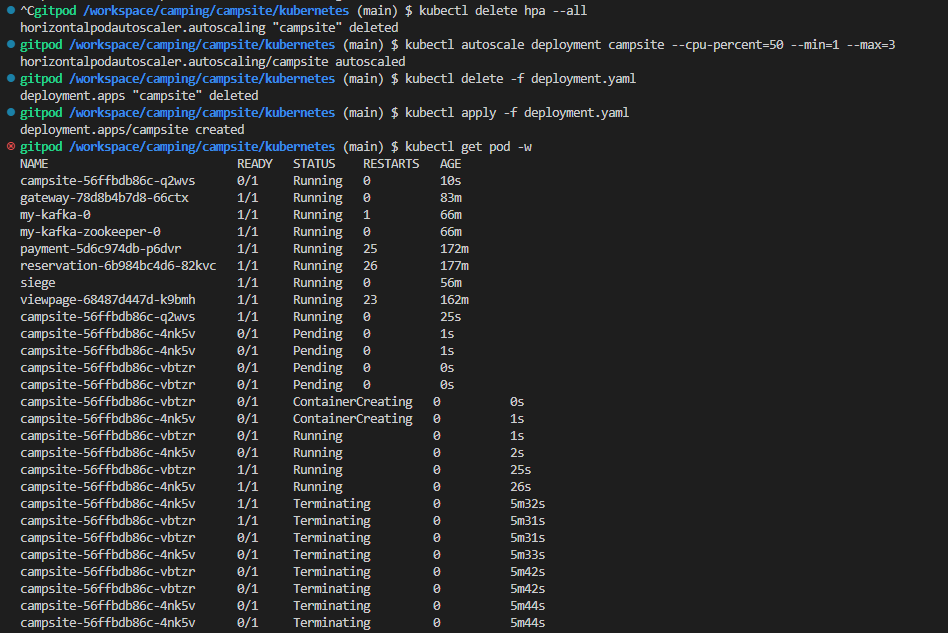This screenshot has width=948, height=633.
Task: Click the 'kubectl delete hpa --all' command text
Action: pyautogui.click(x=503, y=11)
